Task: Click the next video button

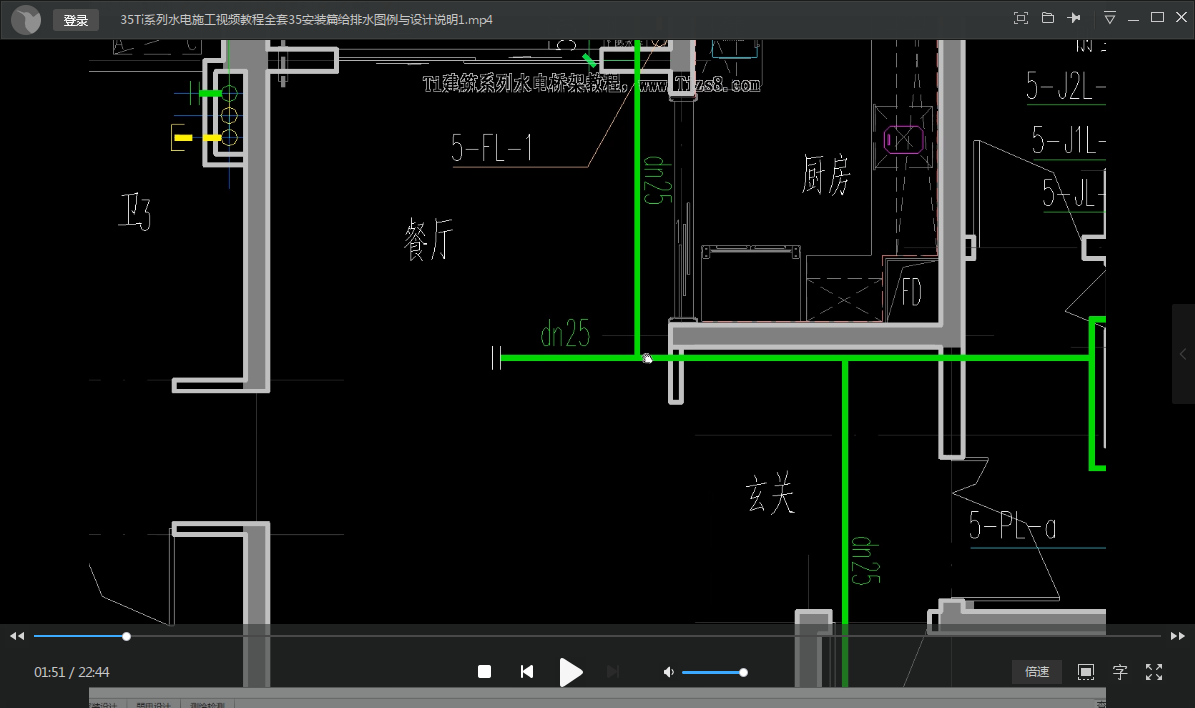Action: click(x=613, y=671)
